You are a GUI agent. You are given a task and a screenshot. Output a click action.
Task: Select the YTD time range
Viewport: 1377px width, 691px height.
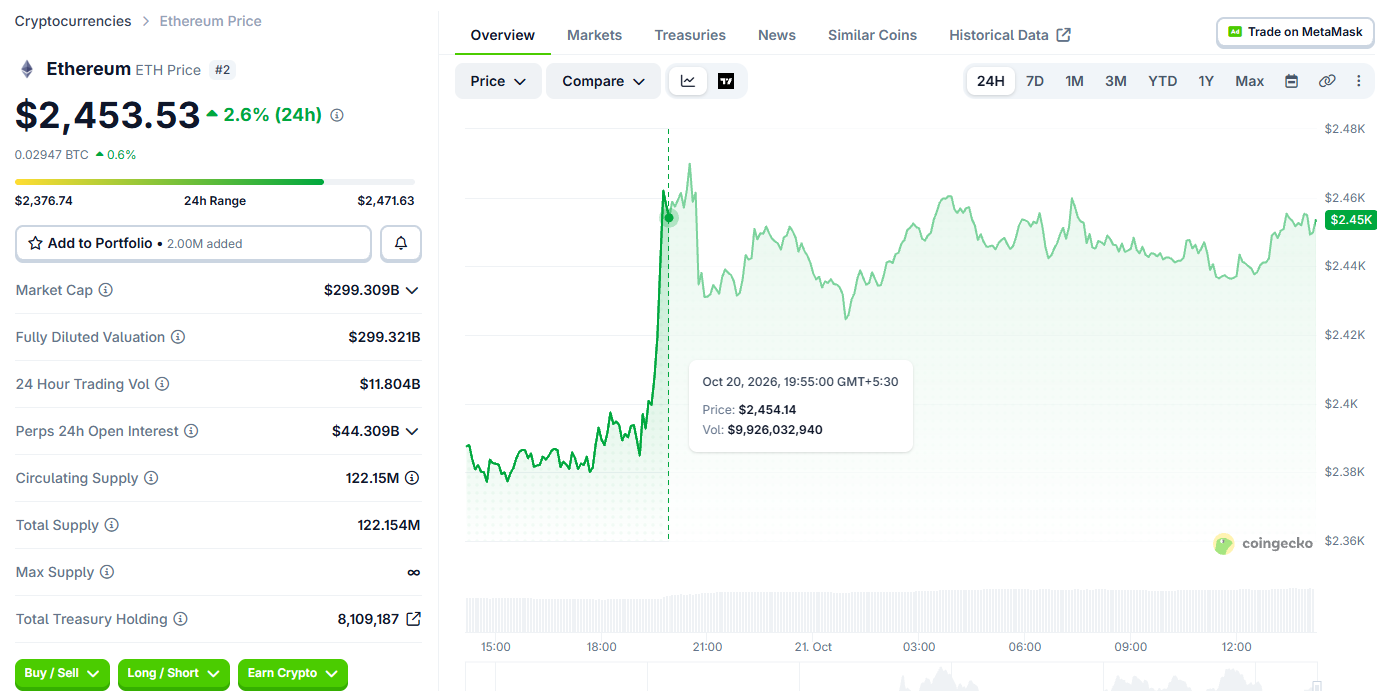coord(1163,81)
